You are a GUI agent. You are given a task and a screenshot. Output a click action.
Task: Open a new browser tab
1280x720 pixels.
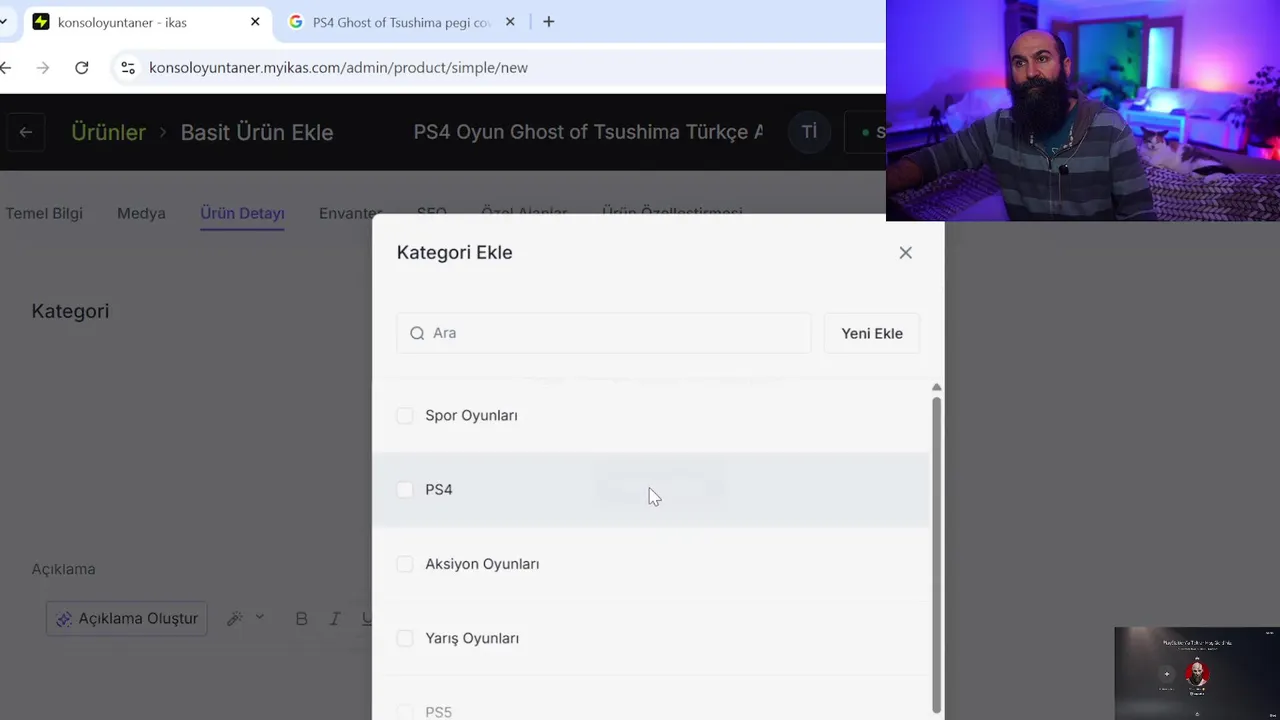tap(548, 22)
